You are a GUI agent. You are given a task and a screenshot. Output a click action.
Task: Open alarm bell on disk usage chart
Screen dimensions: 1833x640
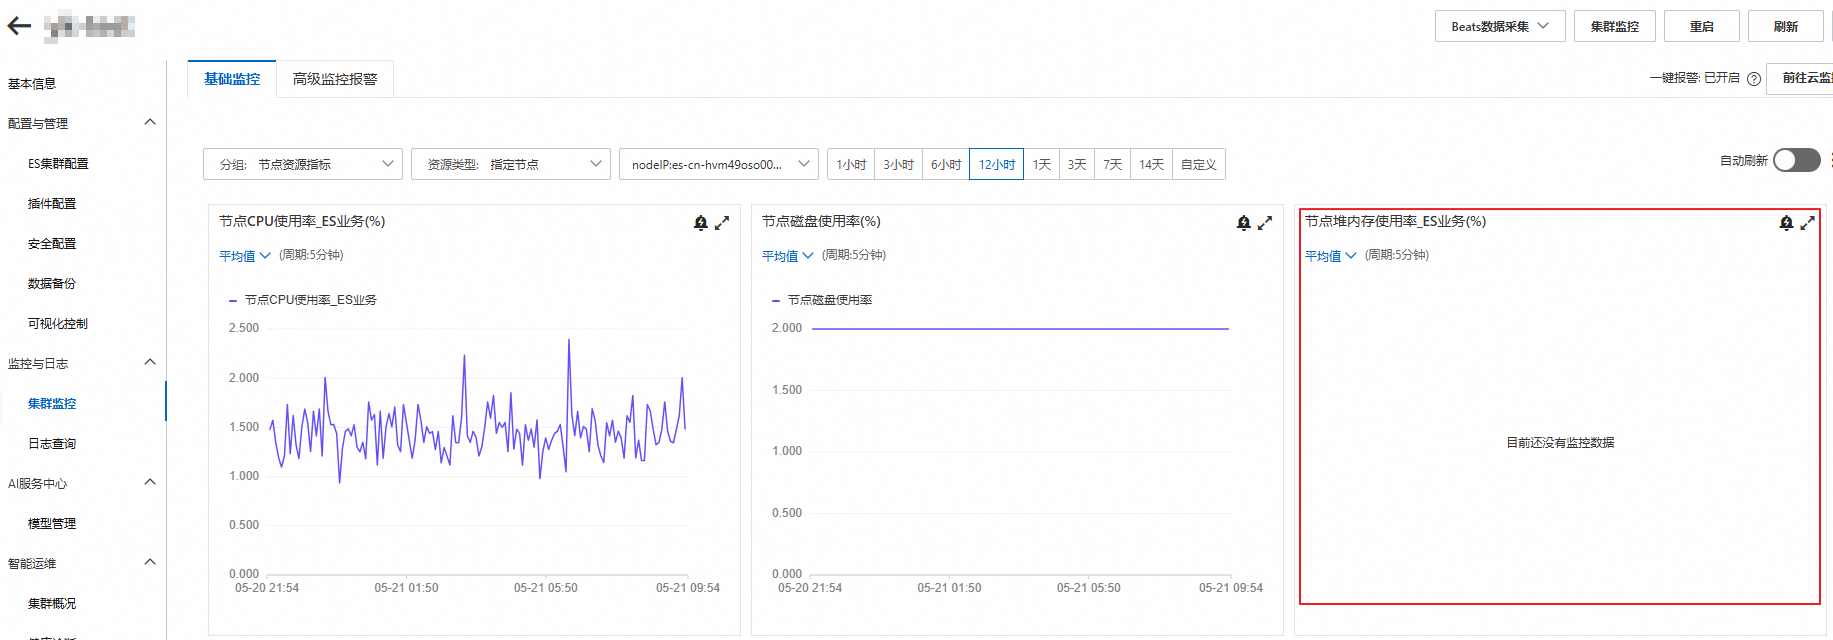(x=1244, y=223)
